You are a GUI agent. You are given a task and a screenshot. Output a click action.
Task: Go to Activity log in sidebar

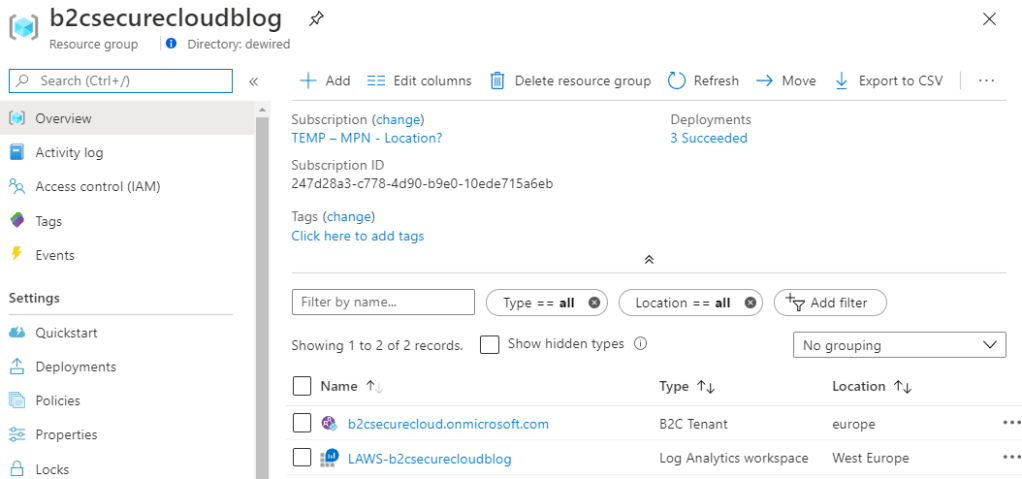(69, 153)
